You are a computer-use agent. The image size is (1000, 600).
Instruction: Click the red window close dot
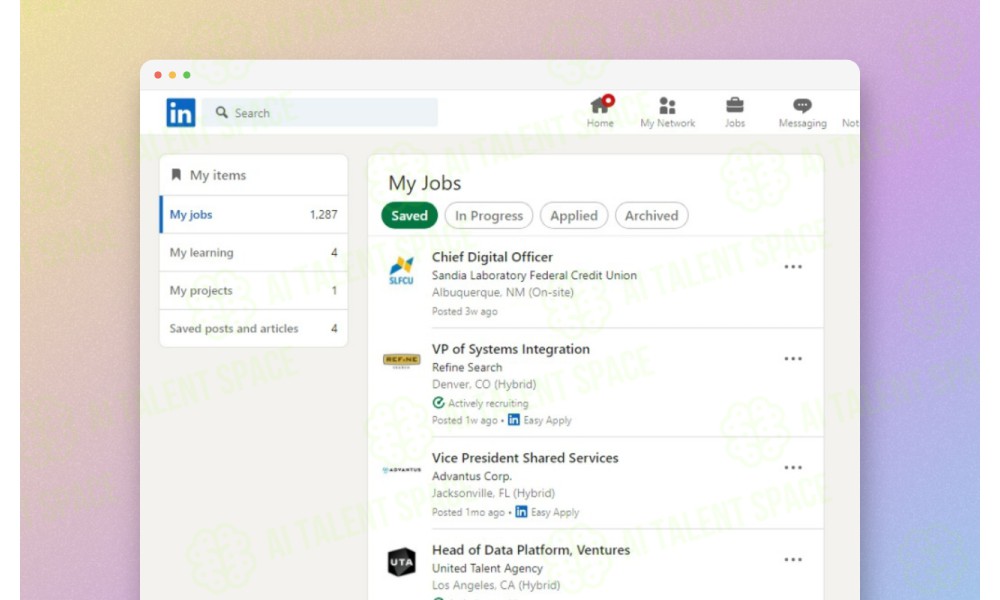(158, 75)
